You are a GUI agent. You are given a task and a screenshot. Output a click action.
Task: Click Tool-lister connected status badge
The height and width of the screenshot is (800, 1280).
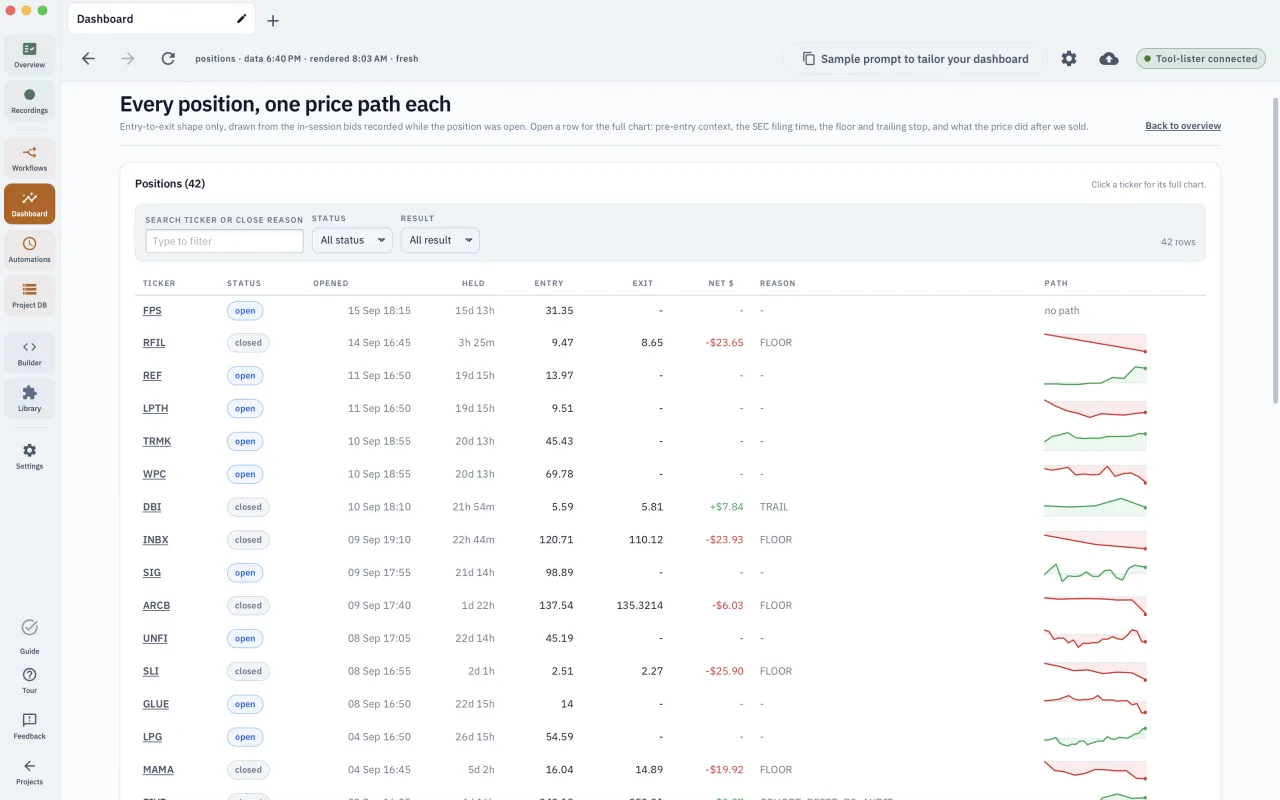coord(1201,59)
